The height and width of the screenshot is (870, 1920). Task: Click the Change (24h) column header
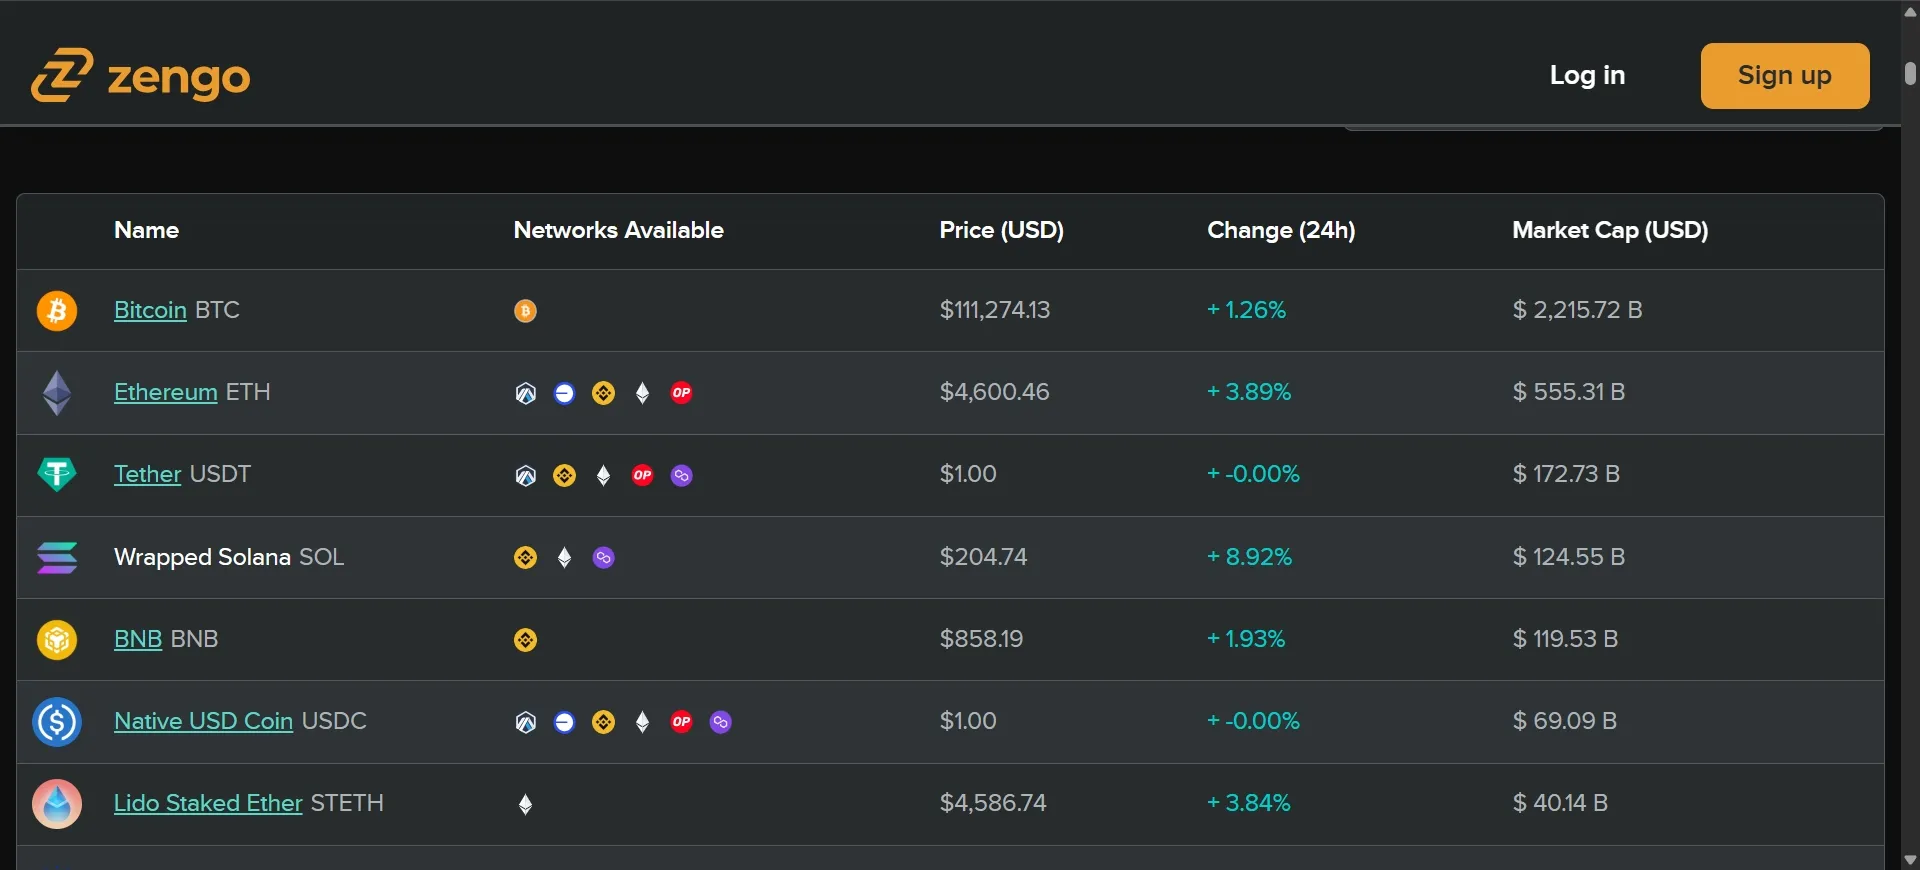click(x=1281, y=230)
